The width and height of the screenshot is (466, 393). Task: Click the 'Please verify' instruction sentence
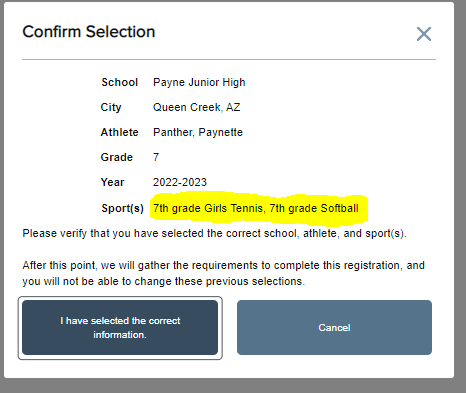pyautogui.click(x=214, y=233)
